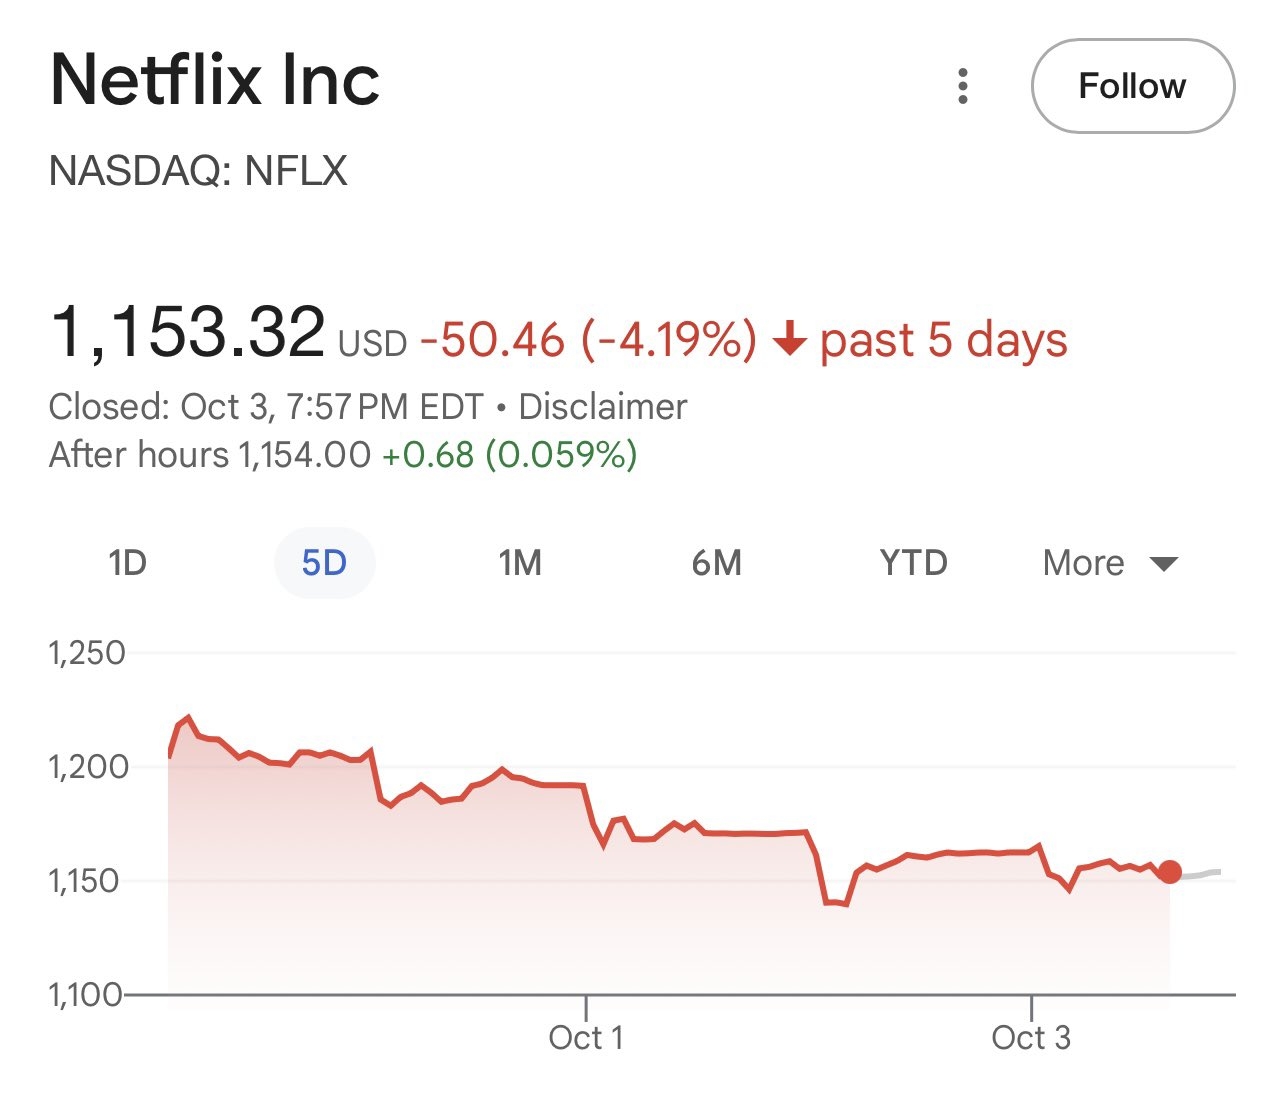This screenshot has width=1284, height=1100.
Task: Click the gray after-hours line segment
Action: tap(1202, 874)
